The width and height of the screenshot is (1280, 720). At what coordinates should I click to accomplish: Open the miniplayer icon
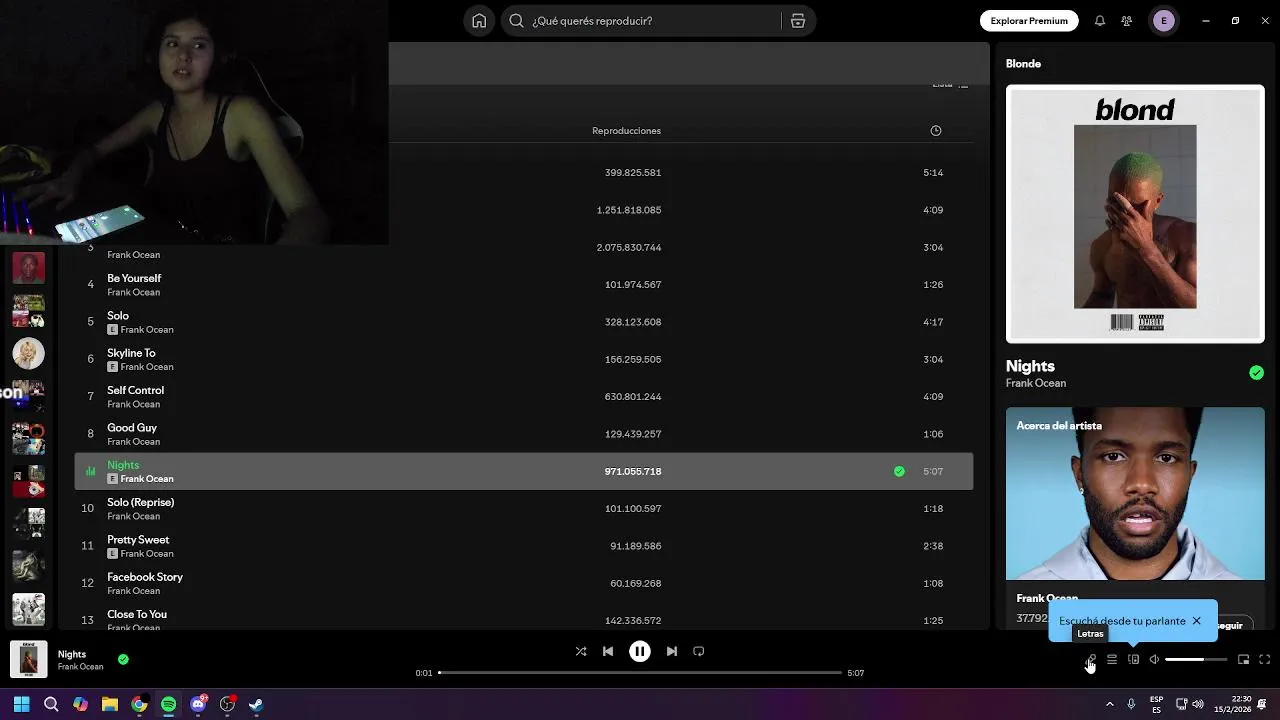coord(1243,659)
